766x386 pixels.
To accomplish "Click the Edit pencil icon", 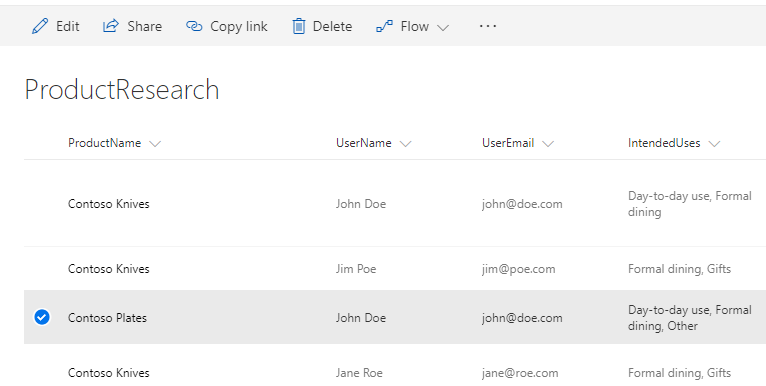I will tap(40, 26).
